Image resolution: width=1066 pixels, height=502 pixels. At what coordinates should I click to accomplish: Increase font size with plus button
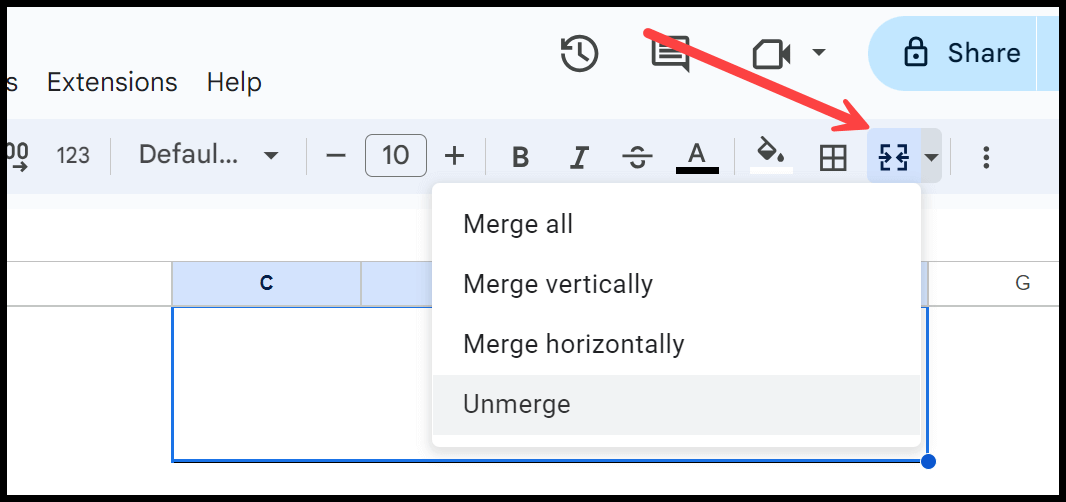pos(454,156)
